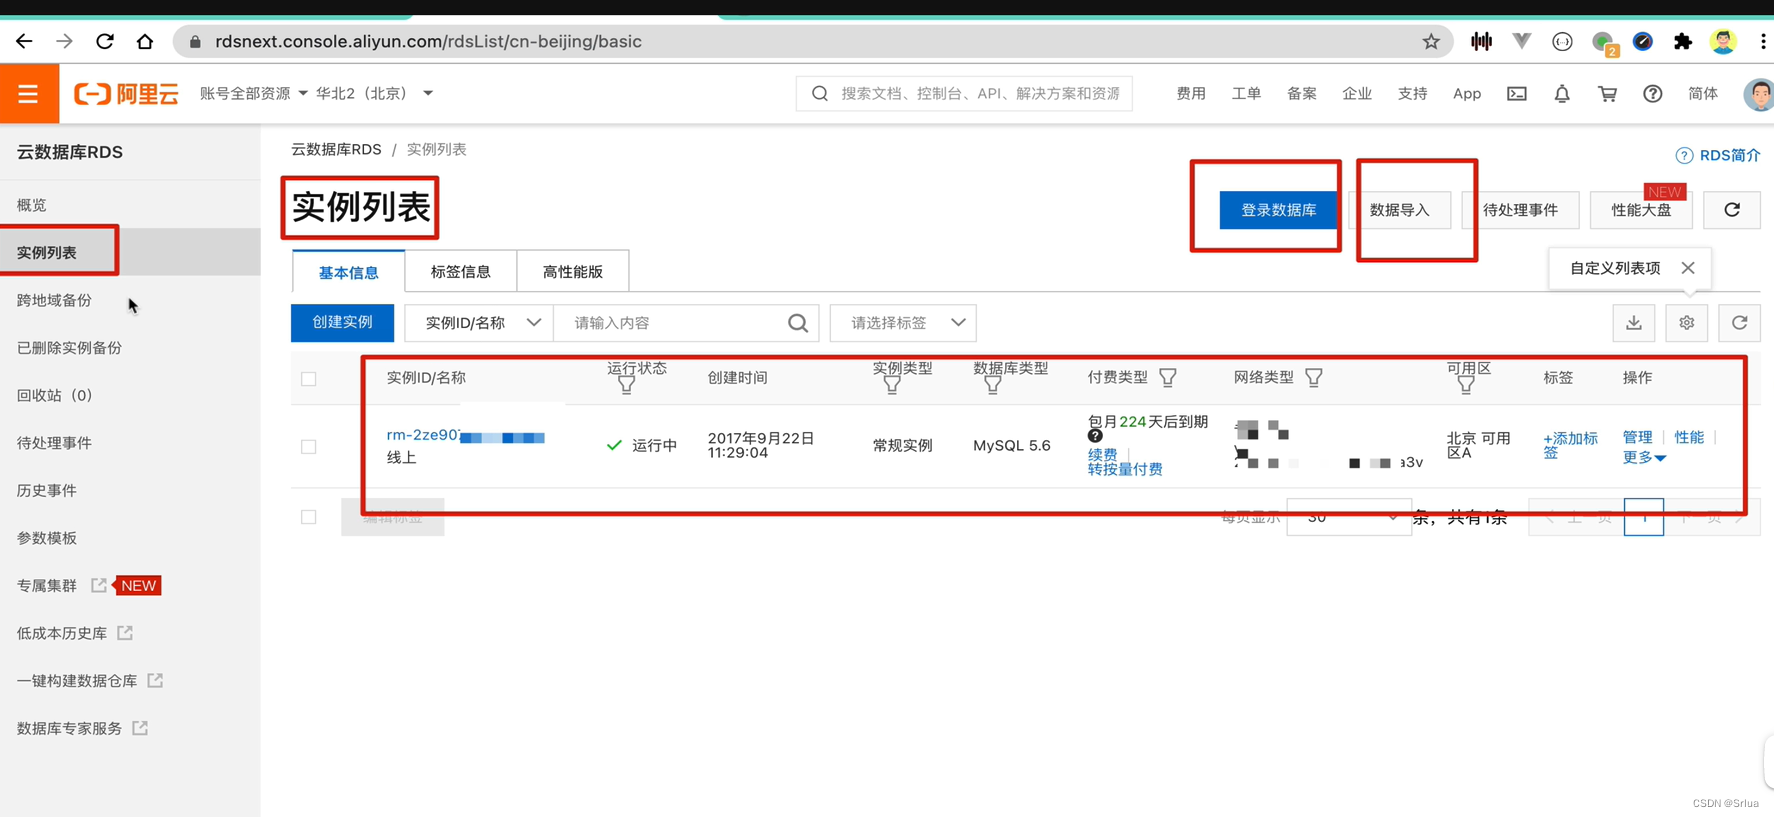Click the 登录数据库 button
The image size is (1774, 817).
point(1279,210)
